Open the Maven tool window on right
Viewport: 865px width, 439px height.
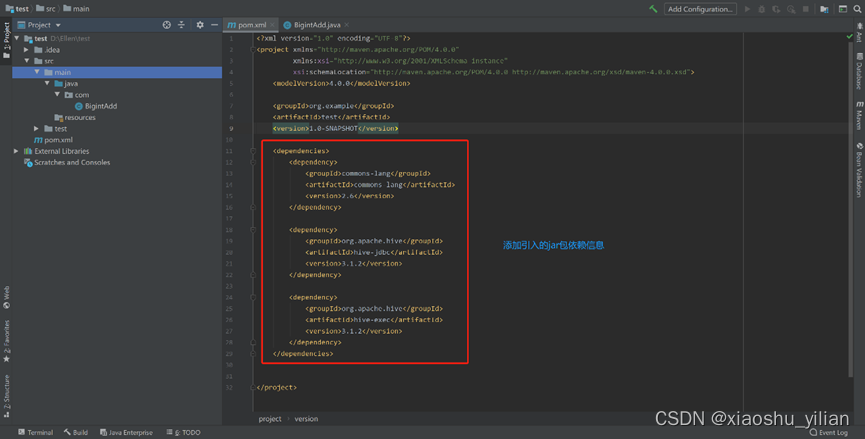click(859, 115)
